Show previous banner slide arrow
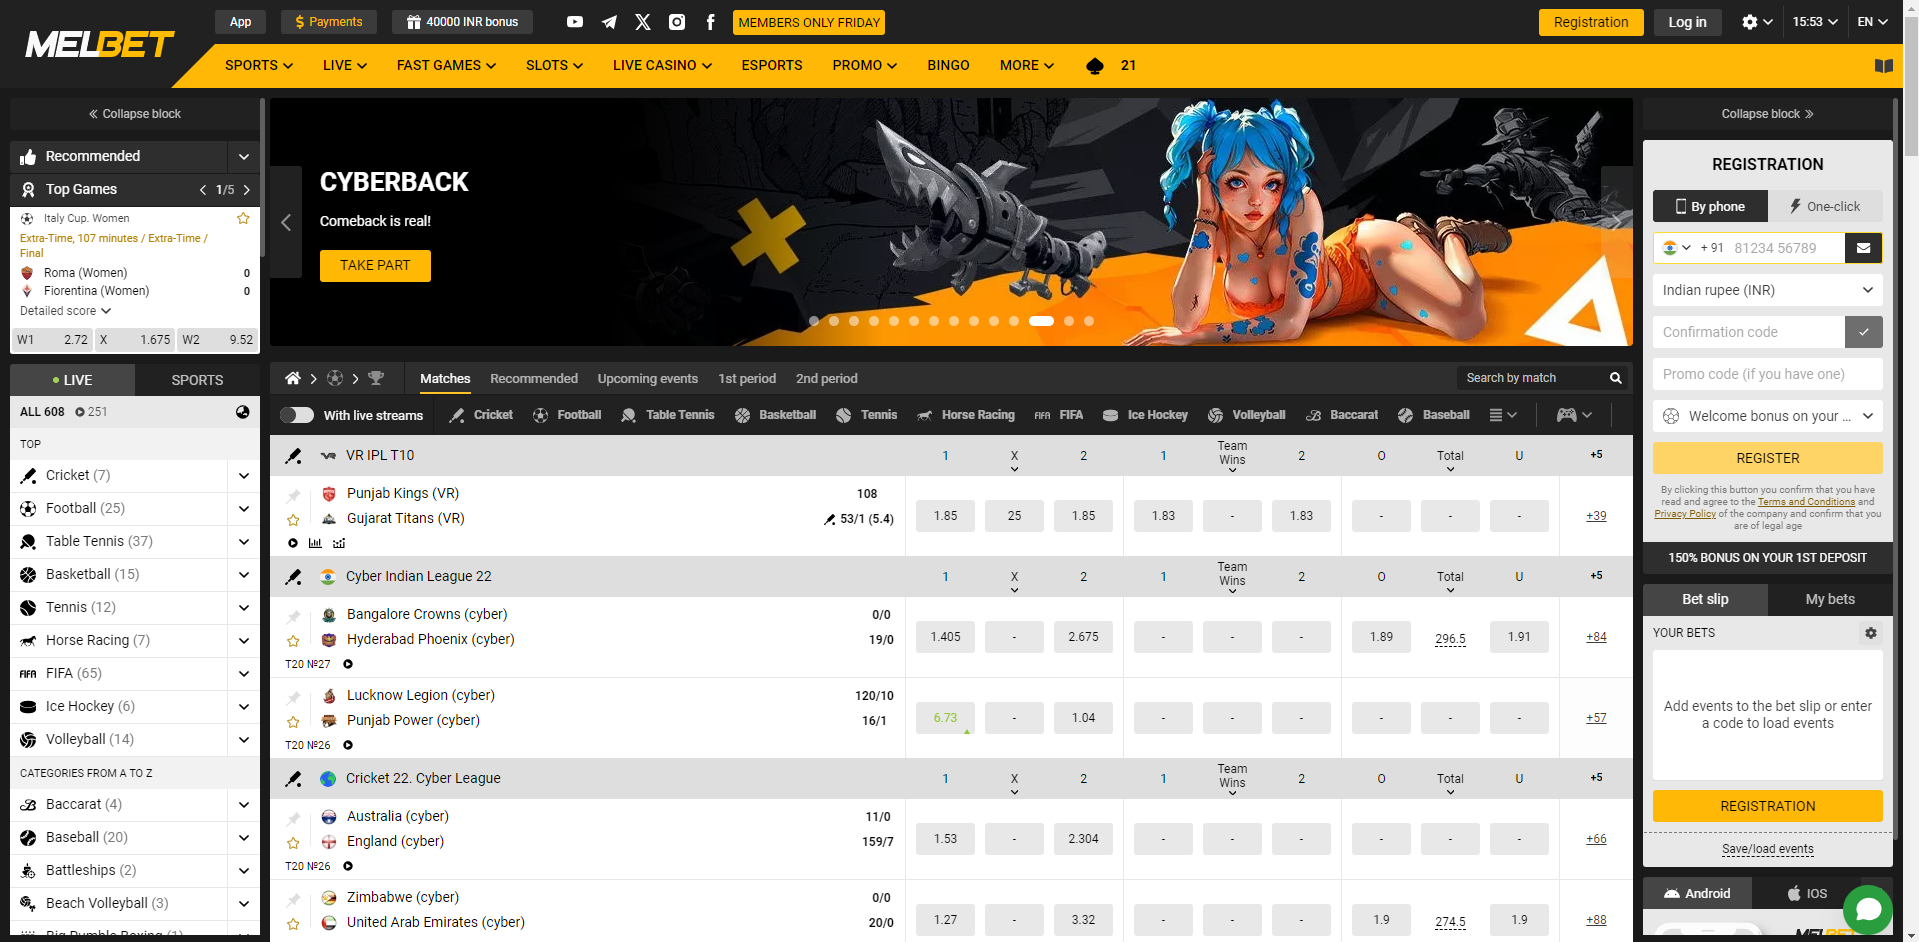The image size is (1919, 942). tap(286, 222)
